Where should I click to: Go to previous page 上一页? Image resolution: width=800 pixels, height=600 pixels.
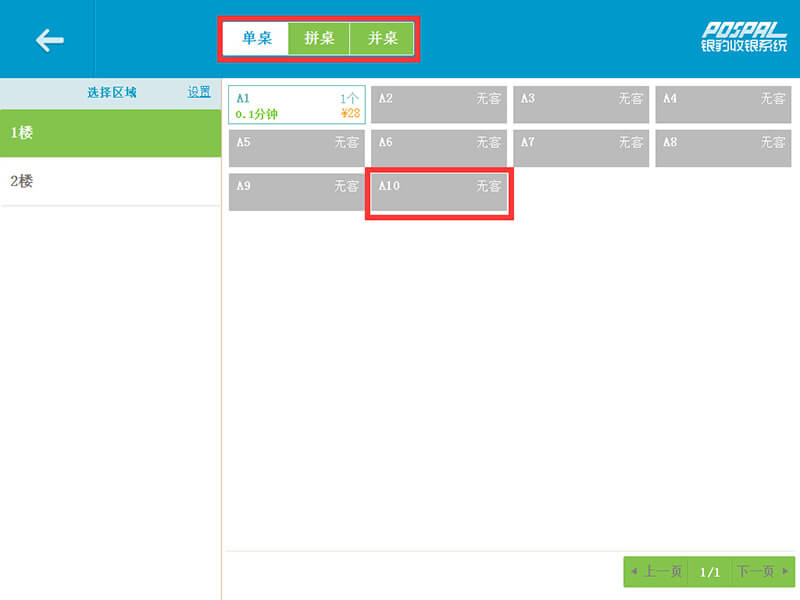(656, 572)
